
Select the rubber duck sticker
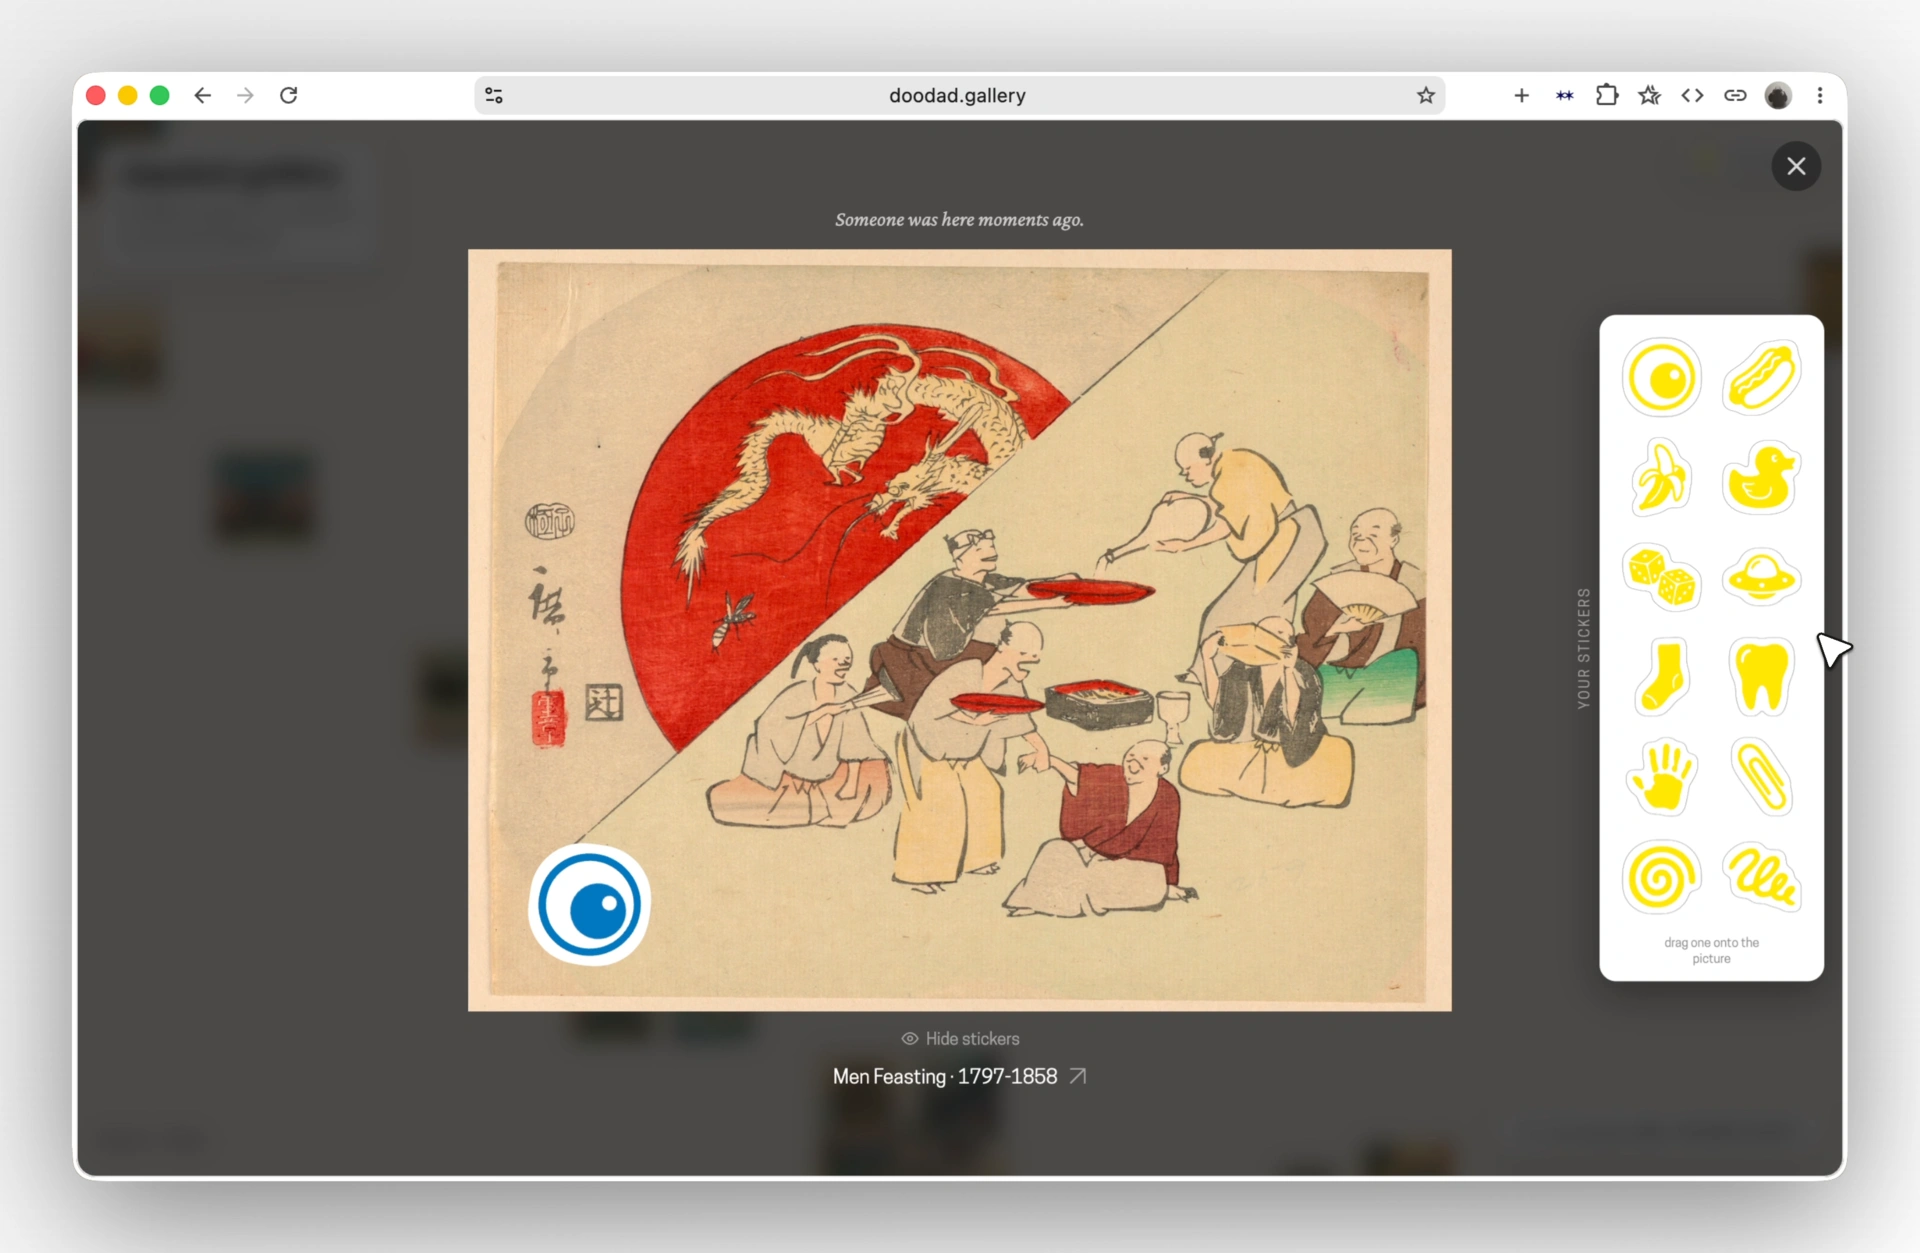1761,478
